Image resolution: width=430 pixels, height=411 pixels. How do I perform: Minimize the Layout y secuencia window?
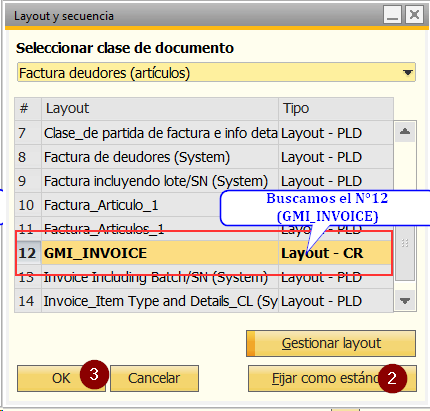(392, 15)
